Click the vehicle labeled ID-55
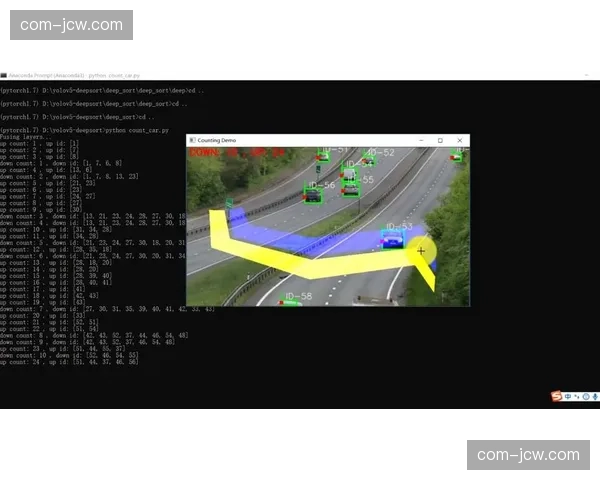 pos(350,188)
